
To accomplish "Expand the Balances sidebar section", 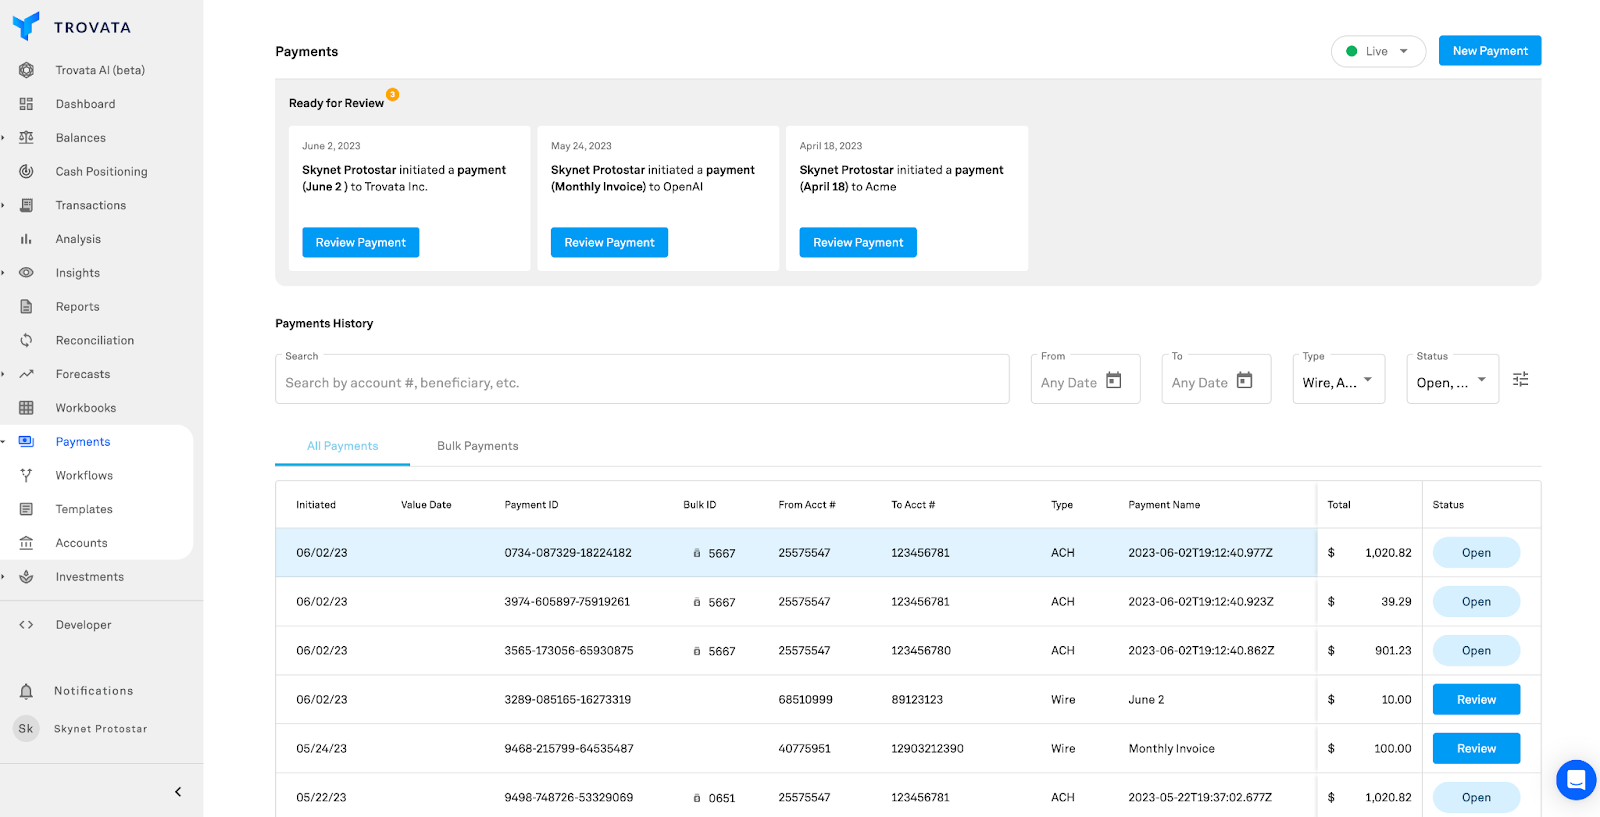I will point(4,138).
